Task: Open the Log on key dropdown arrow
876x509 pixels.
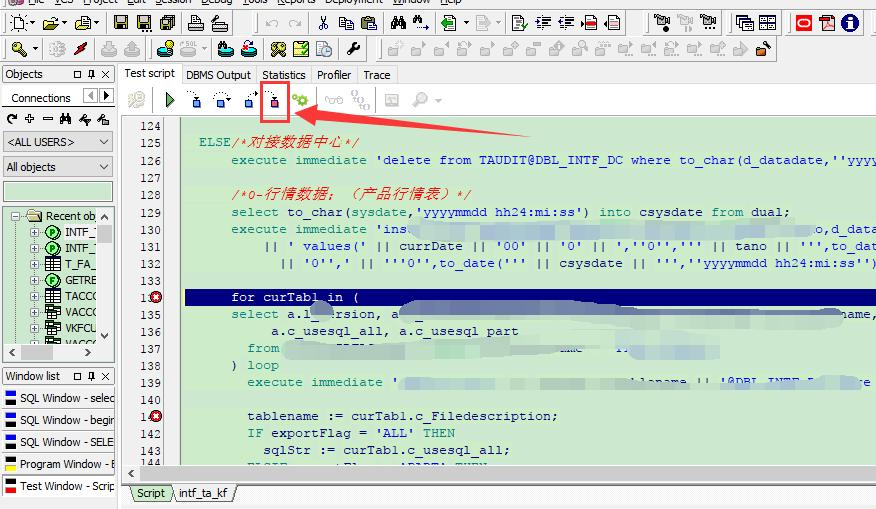Action: click(x=35, y=49)
